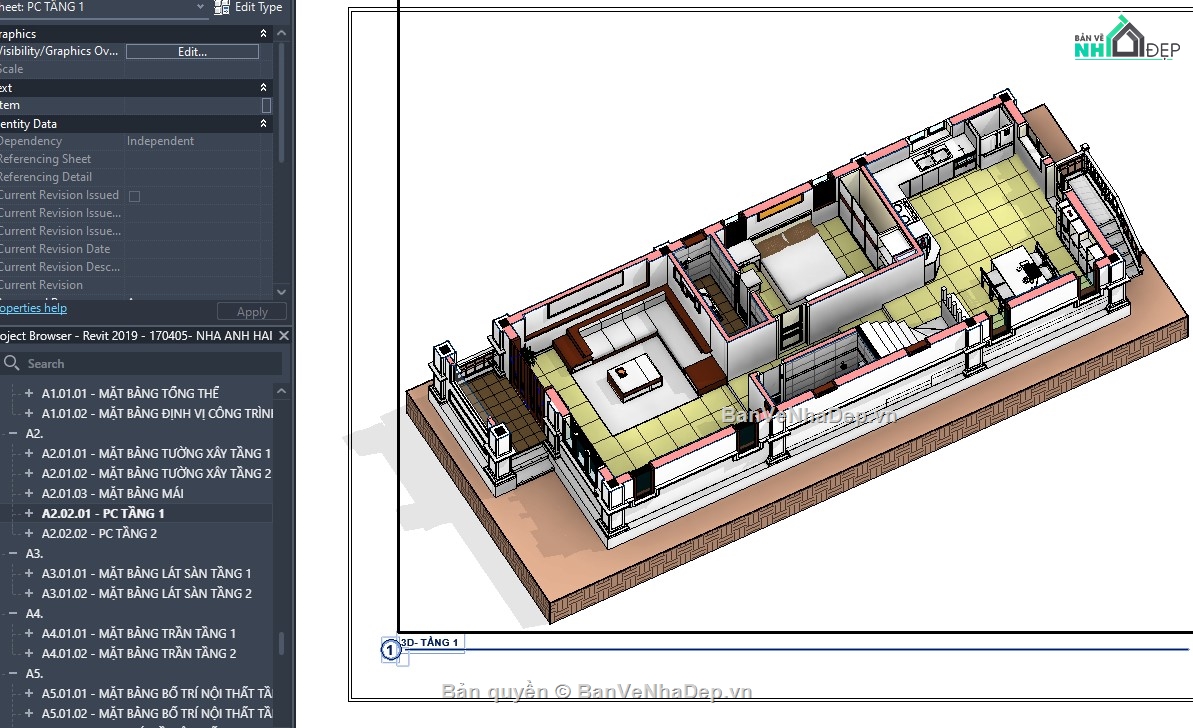This screenshot has width=1193, height=728.
Task: Collapse the Graphics properties section
Action: (x=263, y=33)
